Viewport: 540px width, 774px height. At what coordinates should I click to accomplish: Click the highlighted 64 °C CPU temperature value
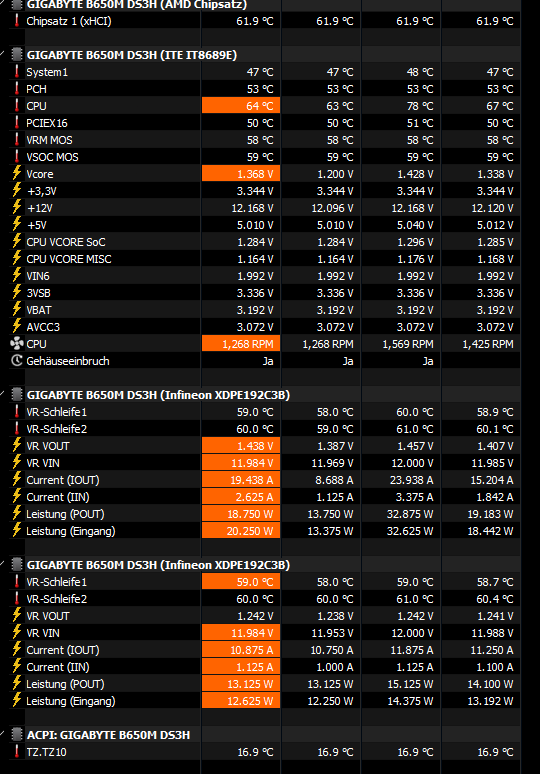(241, 106)
